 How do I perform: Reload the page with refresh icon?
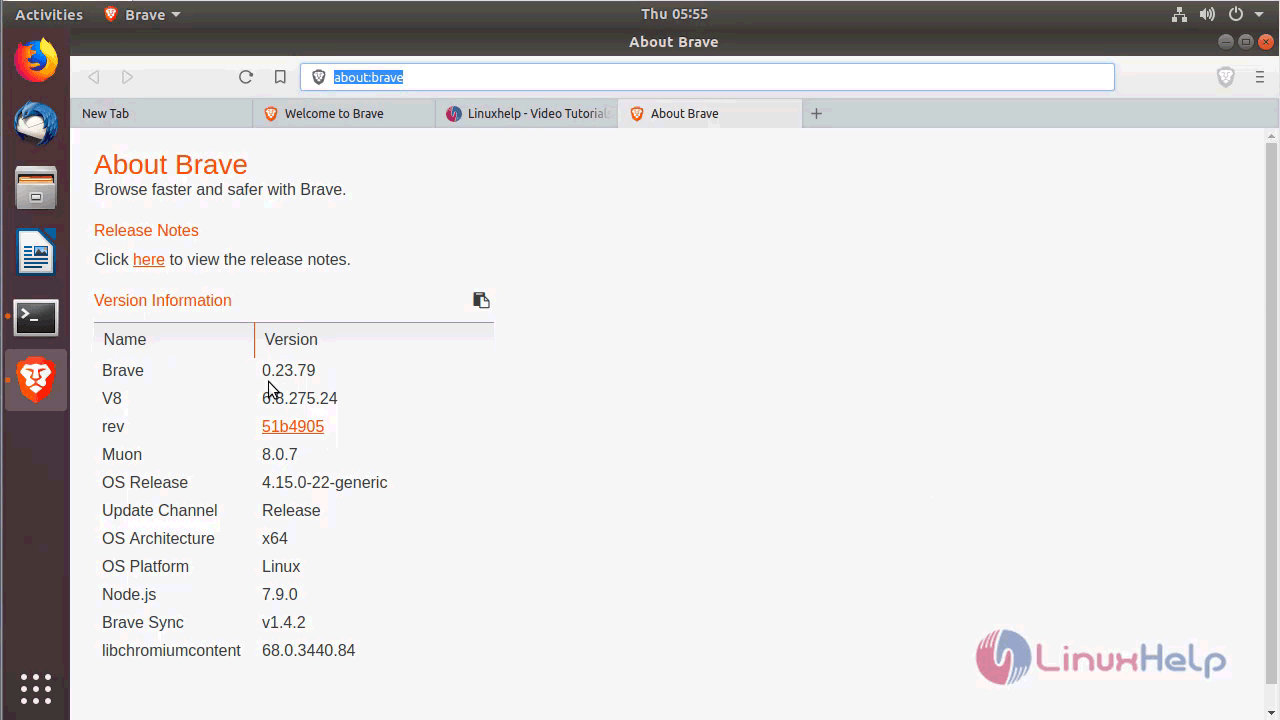[x=246, y=77]
